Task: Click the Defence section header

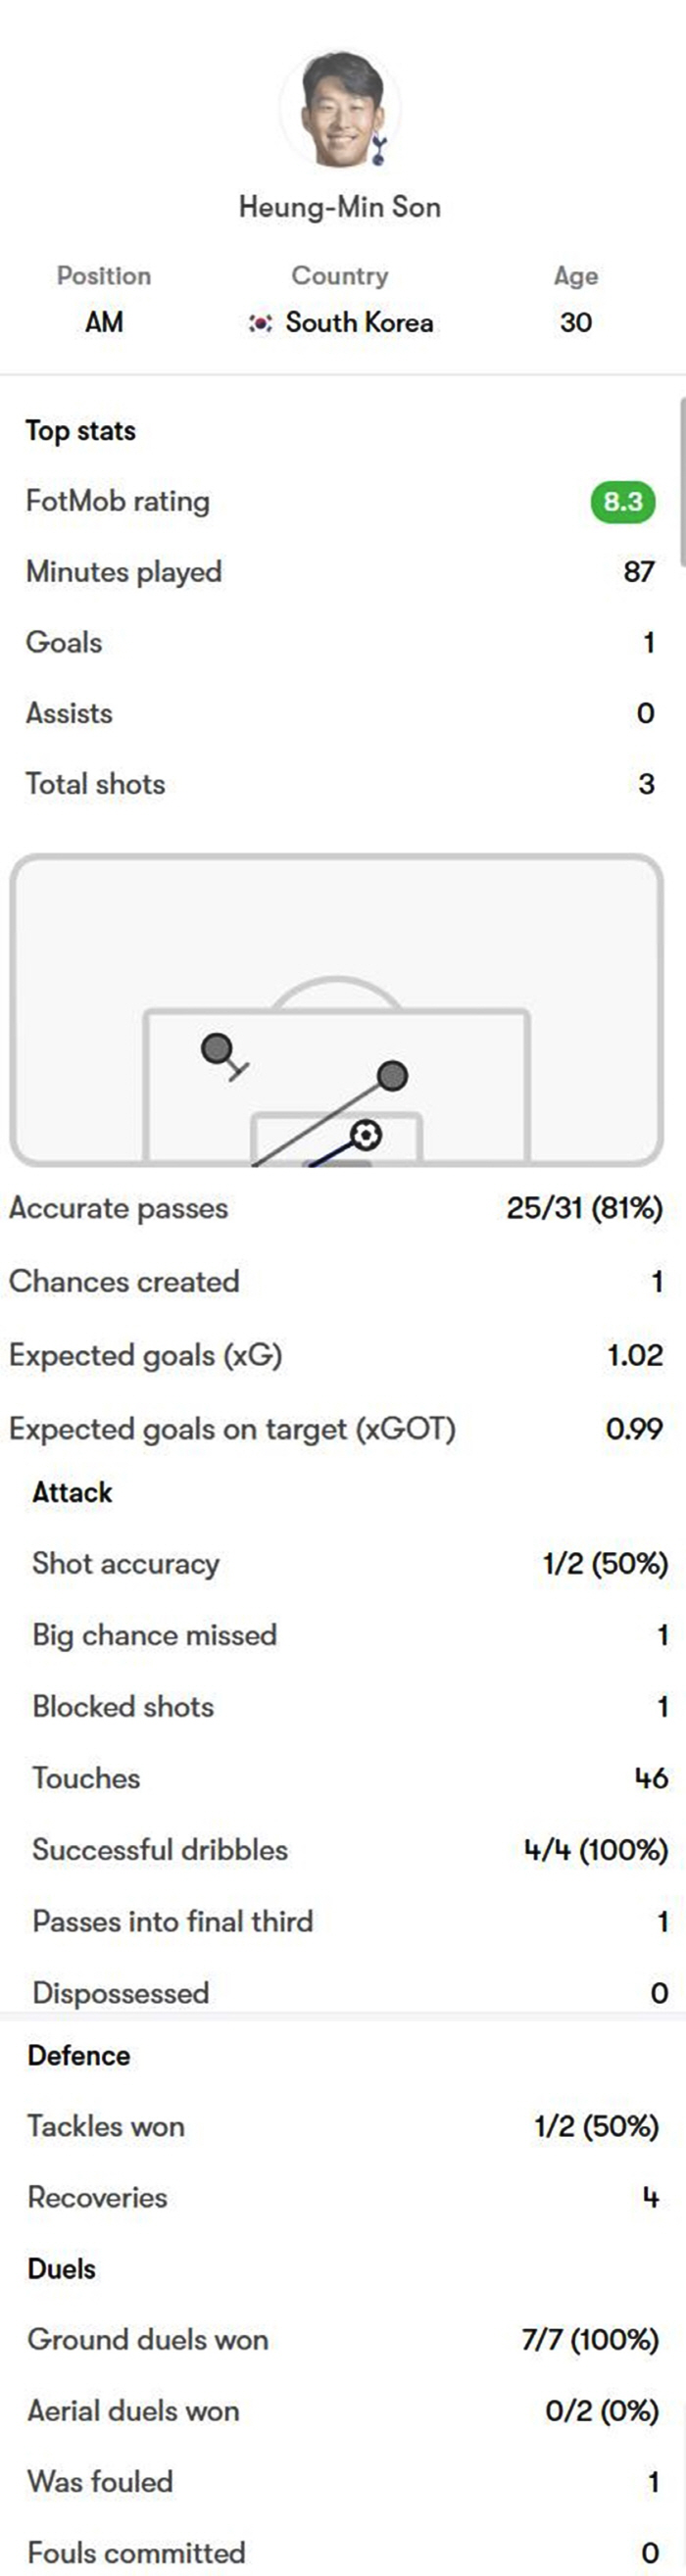Action: pos(79,2055)
